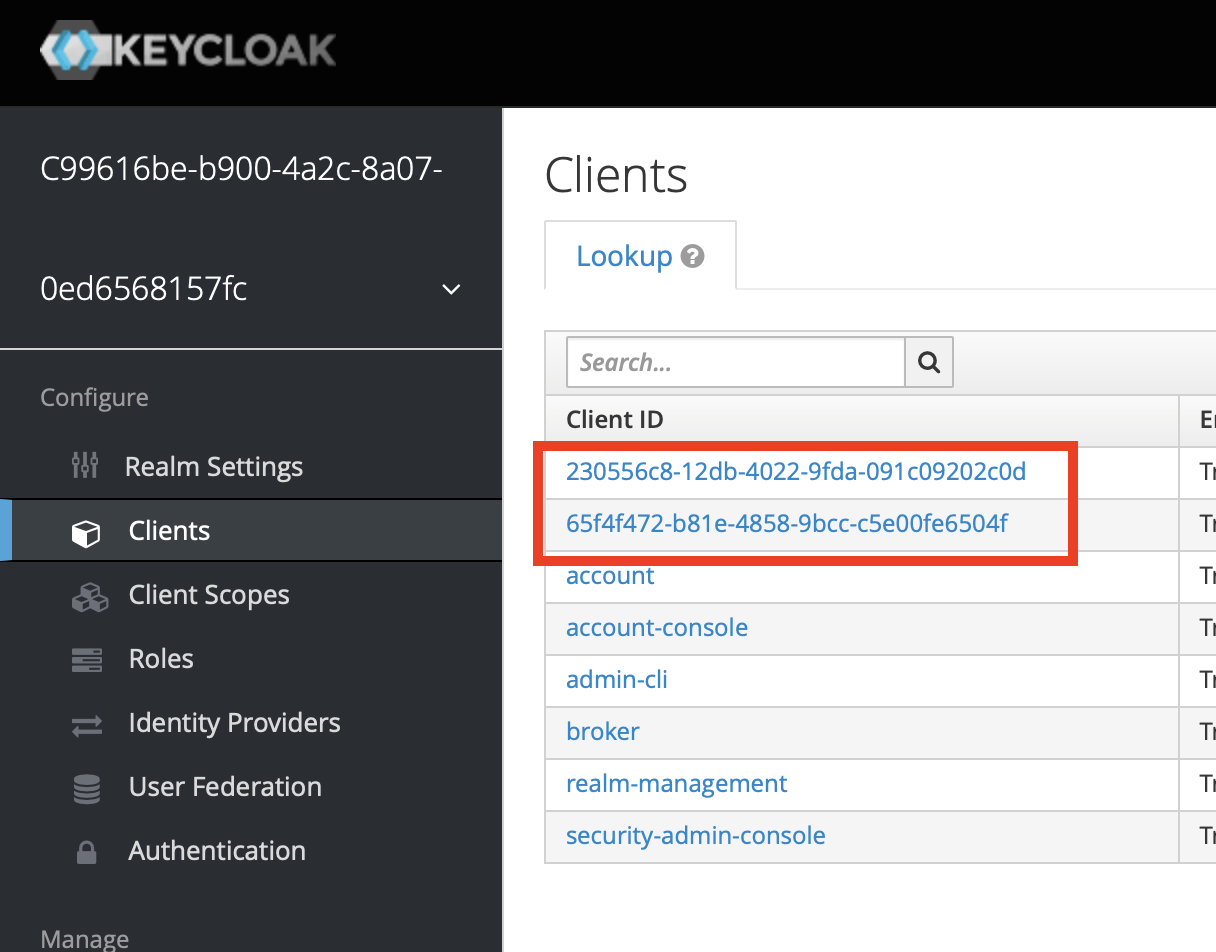The image size is (1216, 952).
Task: Open client 230556c8-12db-4022-9fda-091c09202c0d
Action: tap(795, 472)
